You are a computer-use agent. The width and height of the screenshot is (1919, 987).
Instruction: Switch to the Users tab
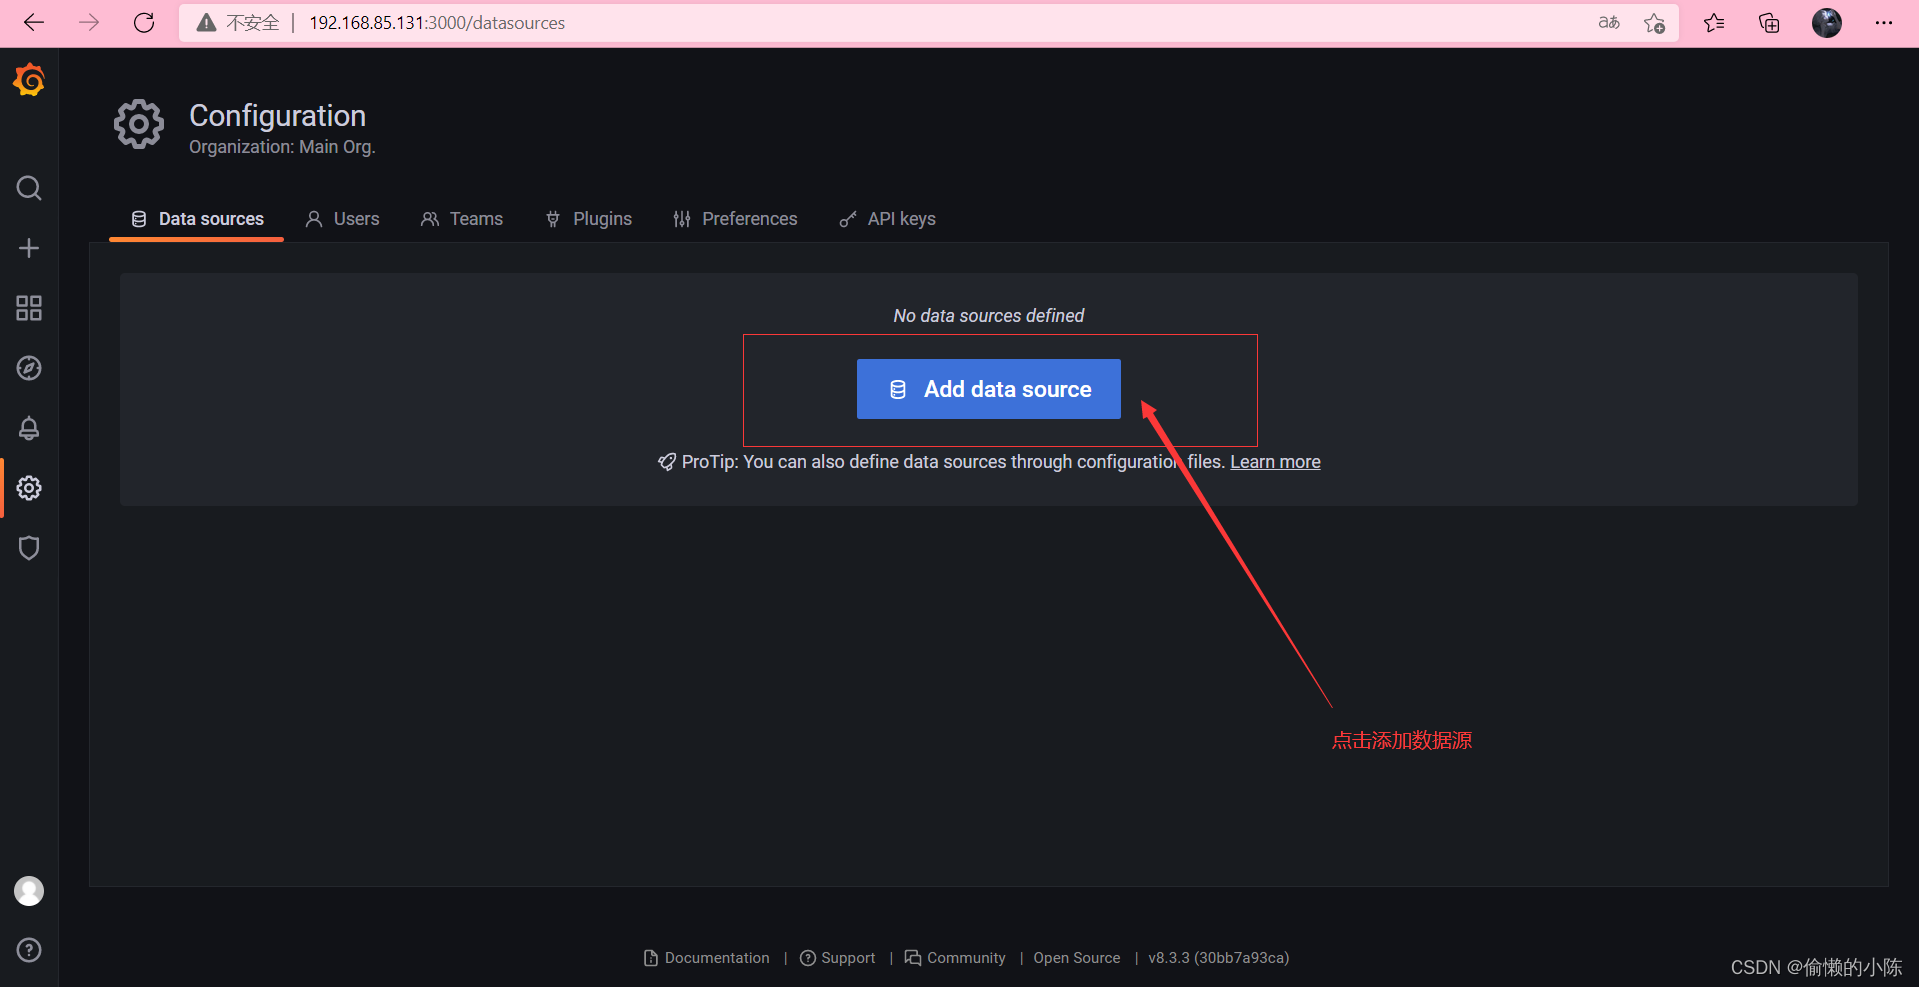342,219
